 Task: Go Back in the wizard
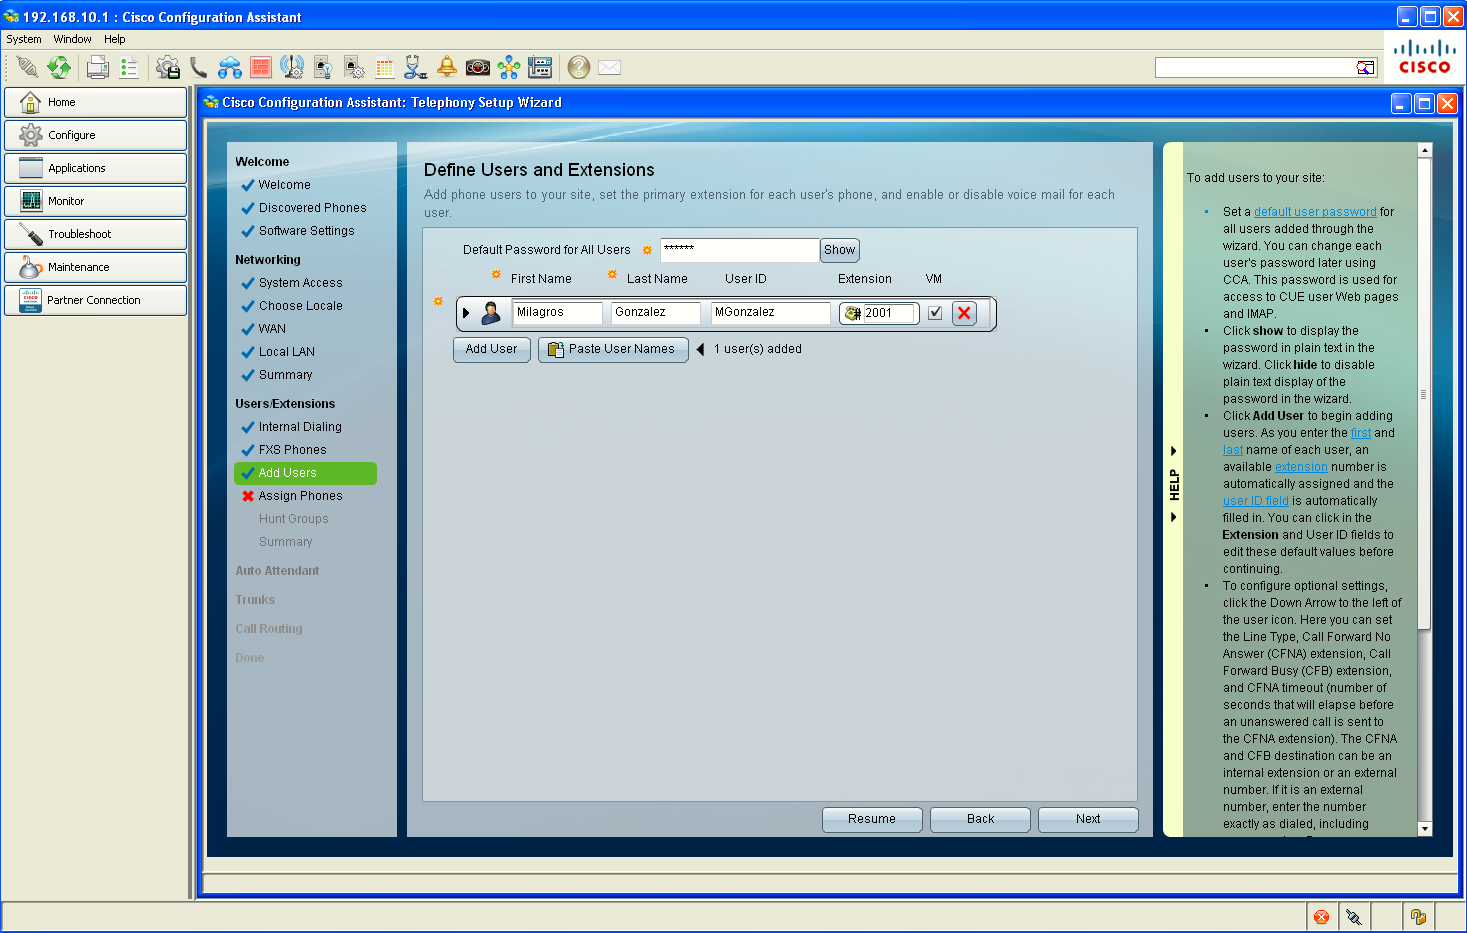[x=980, y=819]
